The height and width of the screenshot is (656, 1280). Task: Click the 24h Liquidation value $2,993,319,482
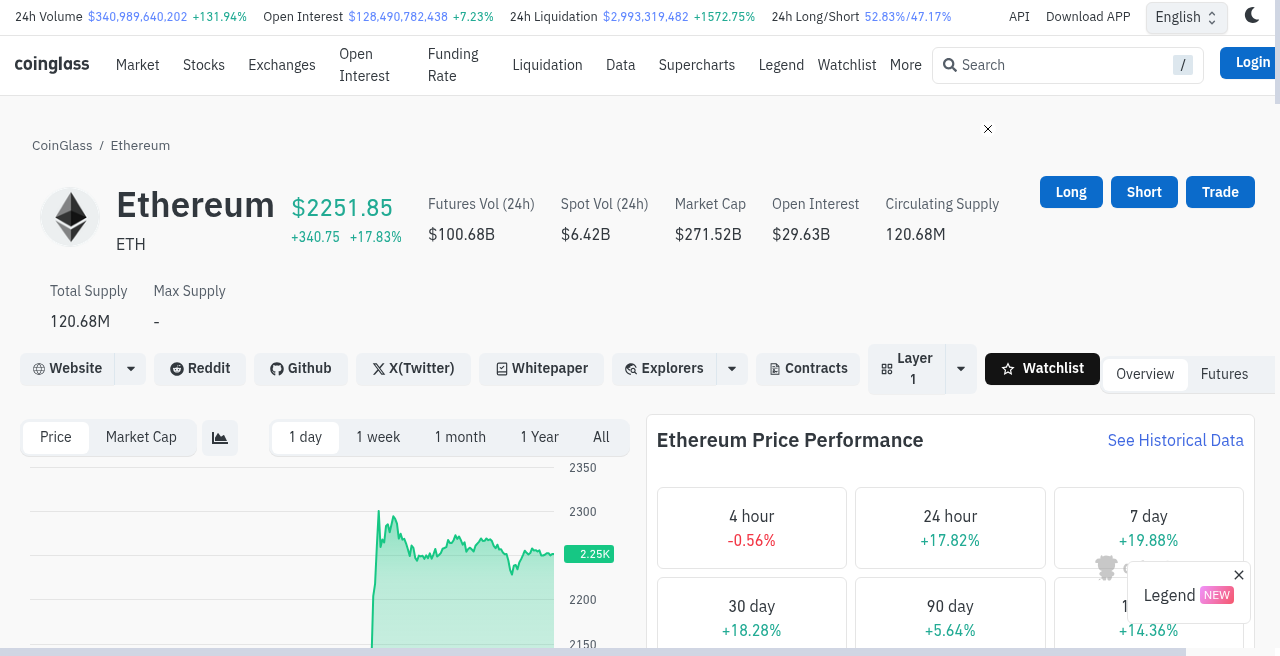click(x=646, y=17)
